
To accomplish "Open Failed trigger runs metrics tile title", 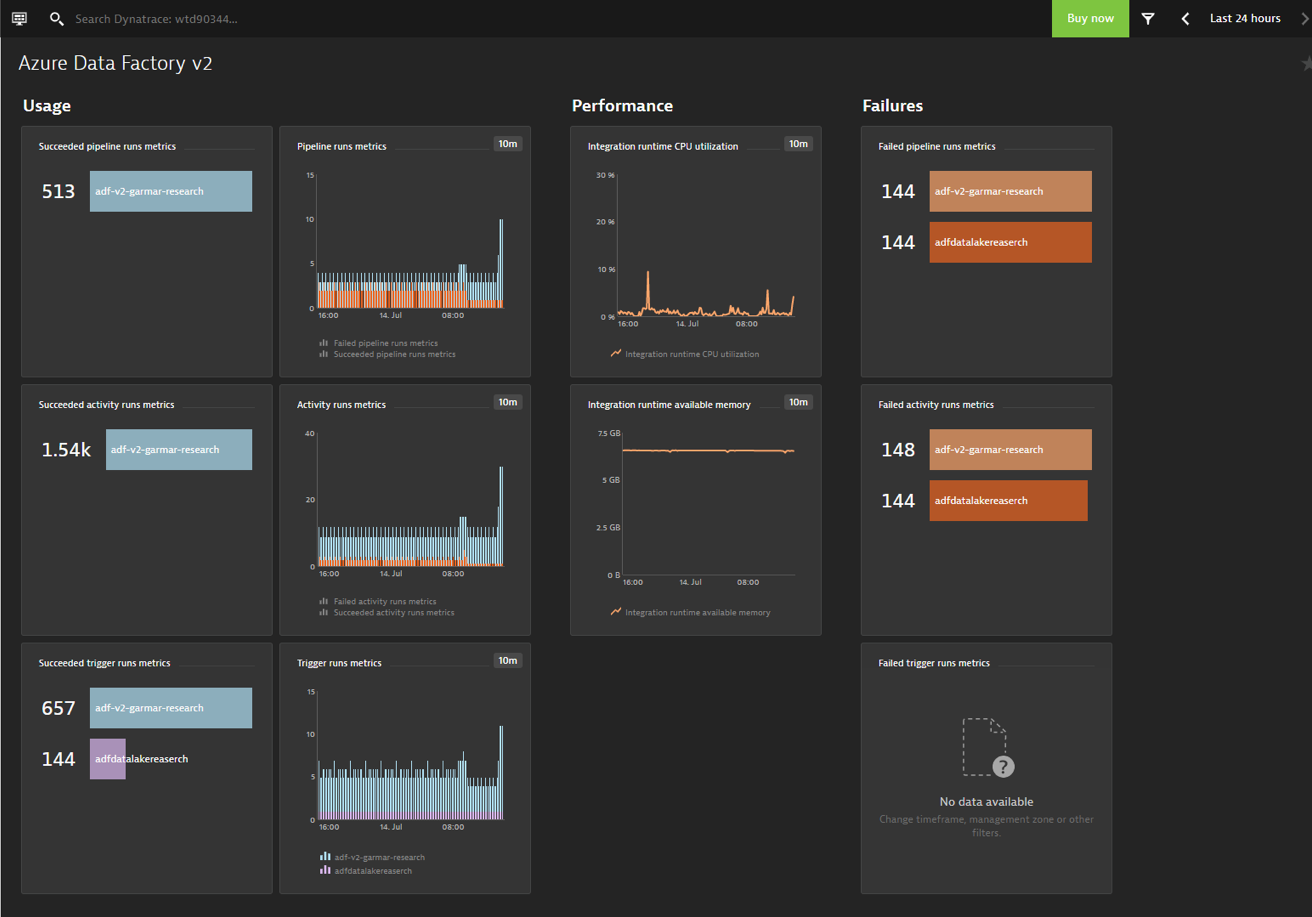I will 934,663.
